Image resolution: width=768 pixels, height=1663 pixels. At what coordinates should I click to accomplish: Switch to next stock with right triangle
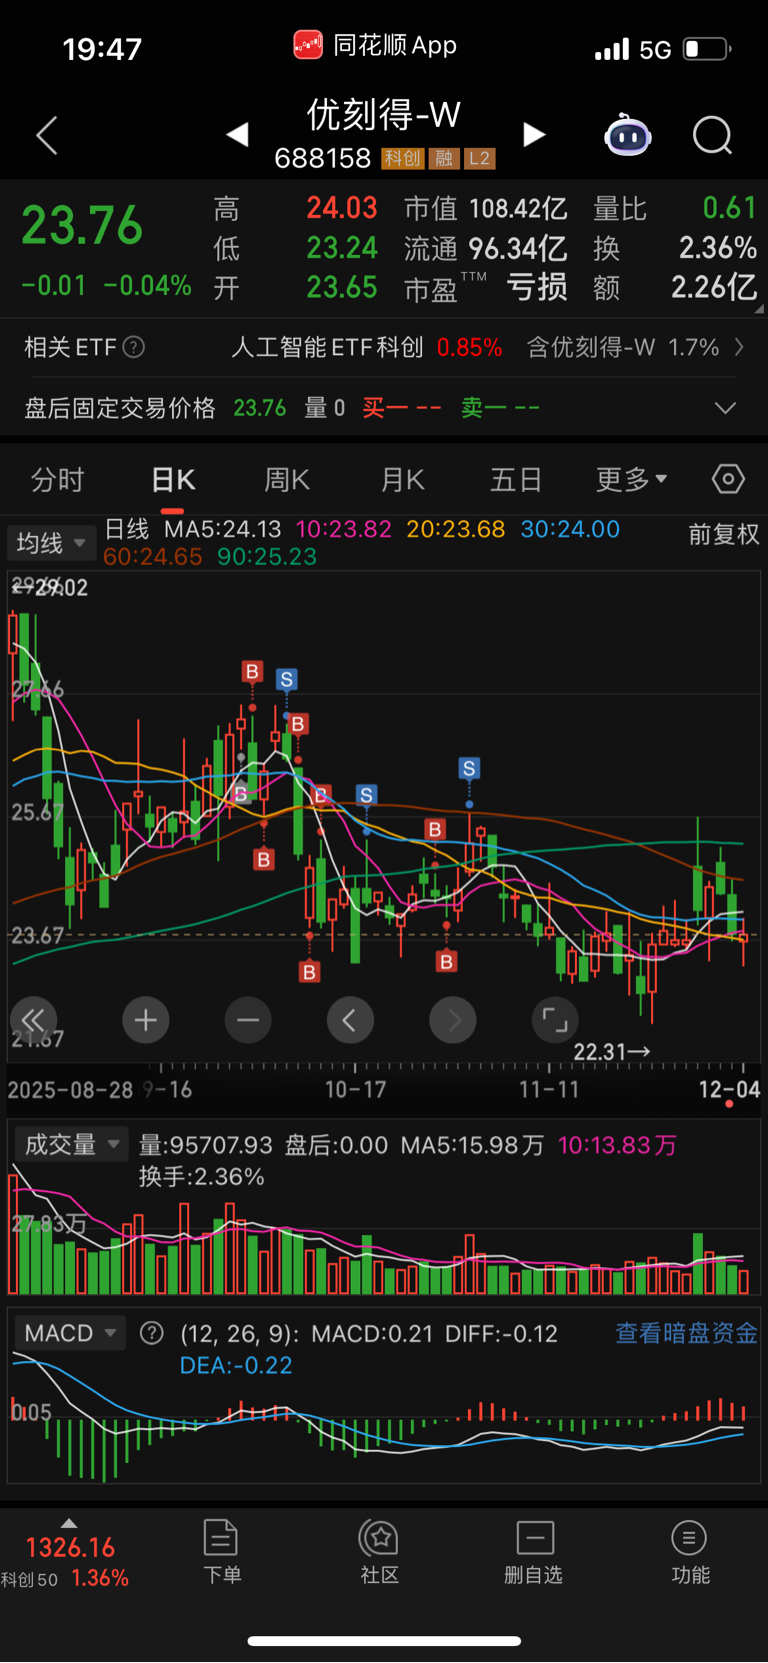pyautogui.click(x=535, y=135)
